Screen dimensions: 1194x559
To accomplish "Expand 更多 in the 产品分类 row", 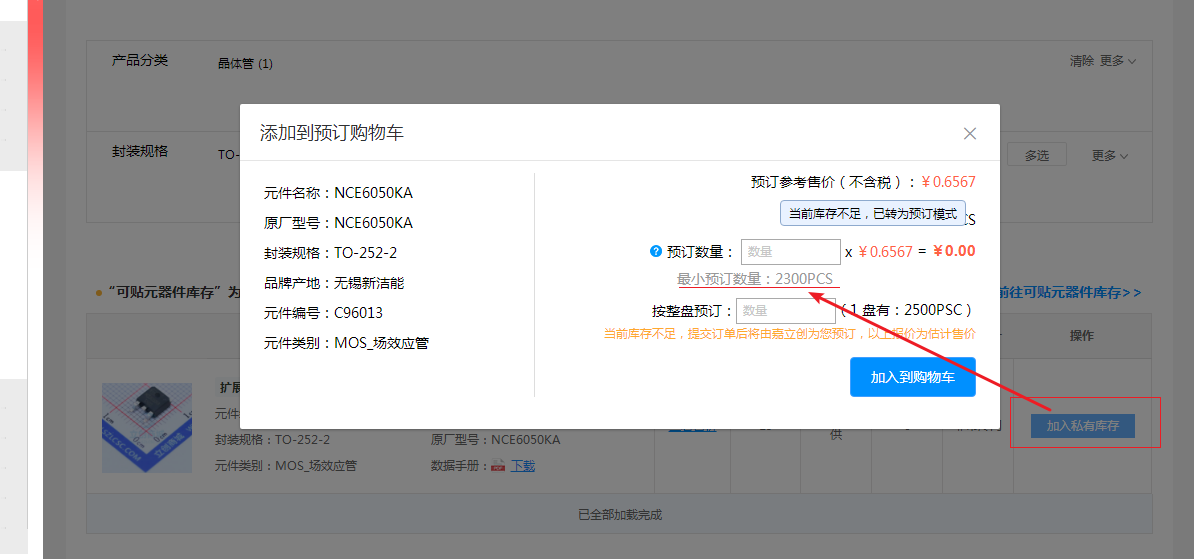I will click(x=1117, y=61).
